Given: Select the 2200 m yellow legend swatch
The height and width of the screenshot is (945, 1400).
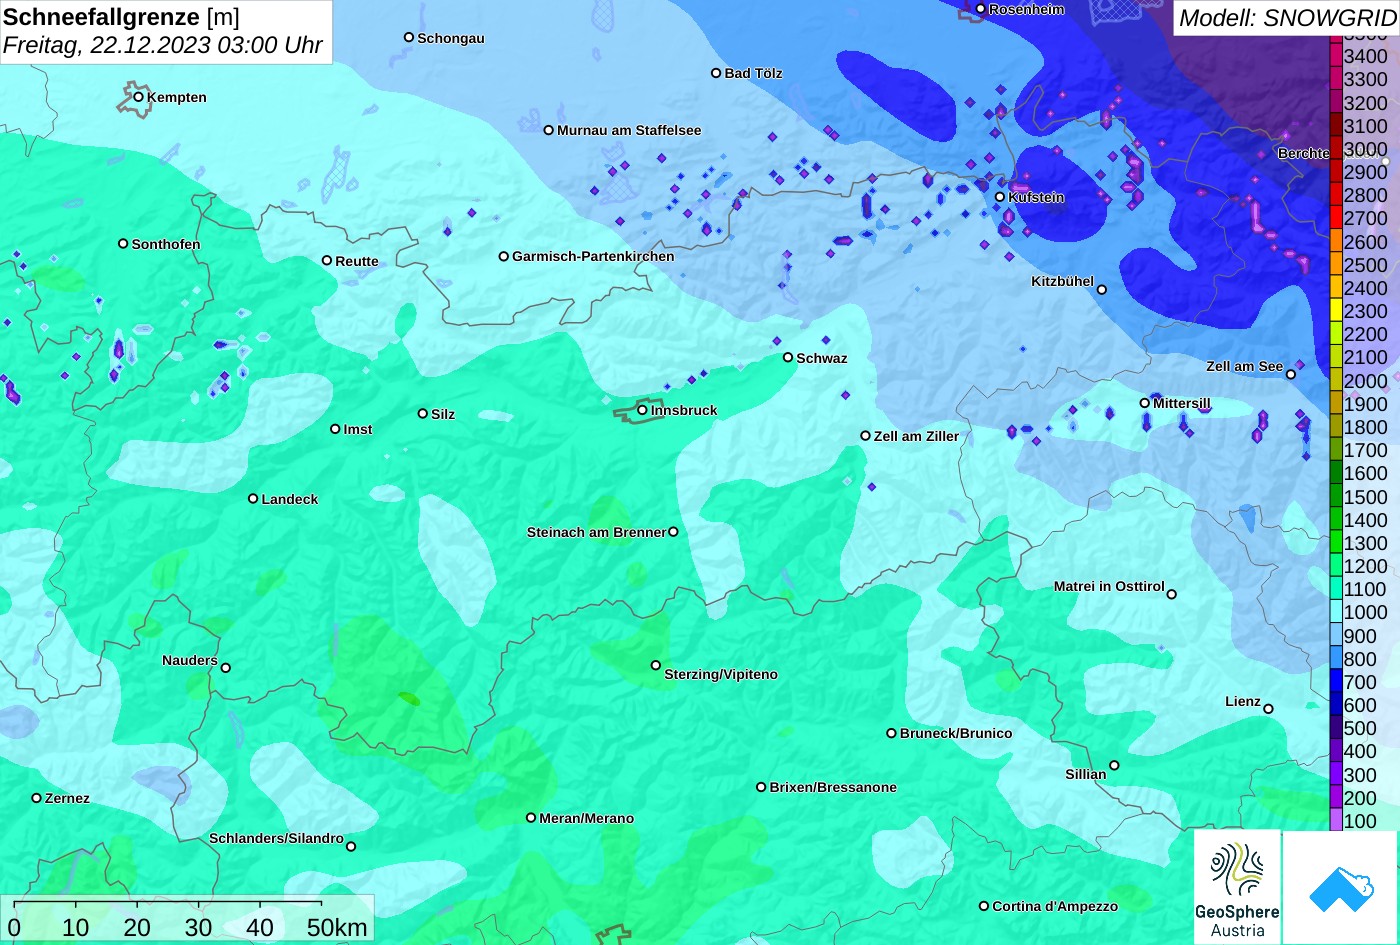Looking at the screenshot, I should coord(1335,334).
